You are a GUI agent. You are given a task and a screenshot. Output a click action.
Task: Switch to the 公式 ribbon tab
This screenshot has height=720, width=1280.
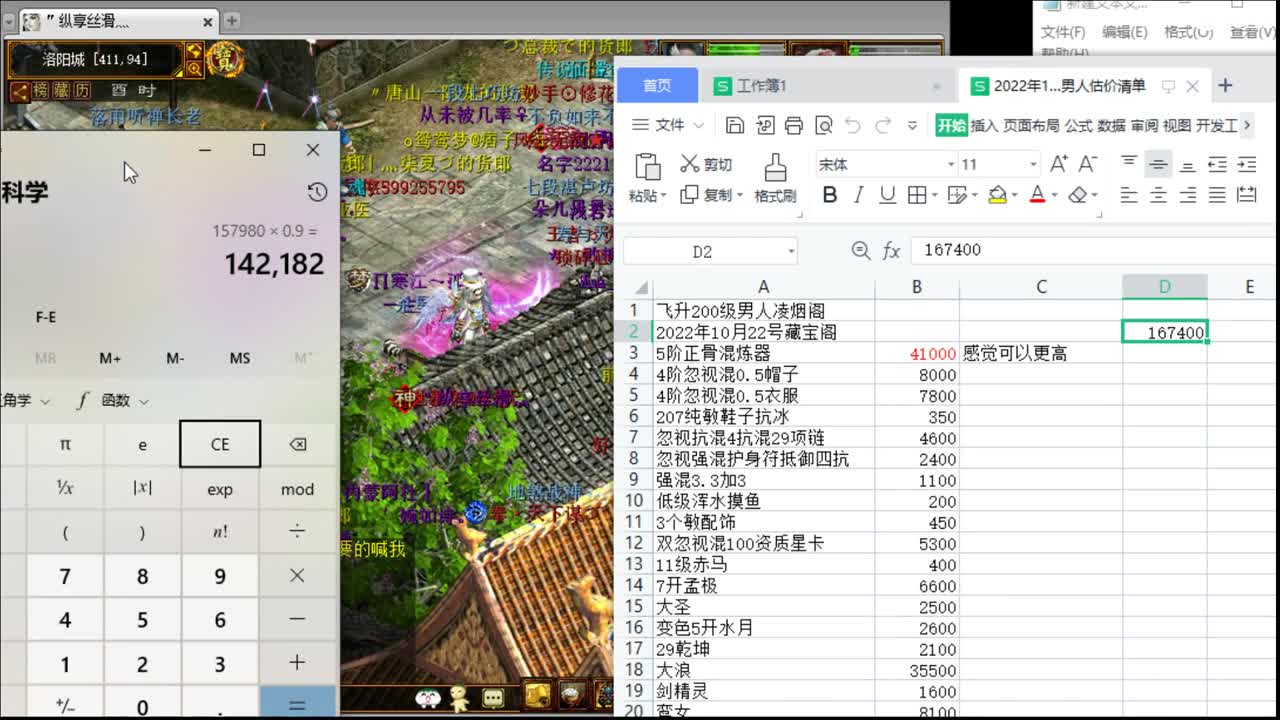[x=1079, y=125]
